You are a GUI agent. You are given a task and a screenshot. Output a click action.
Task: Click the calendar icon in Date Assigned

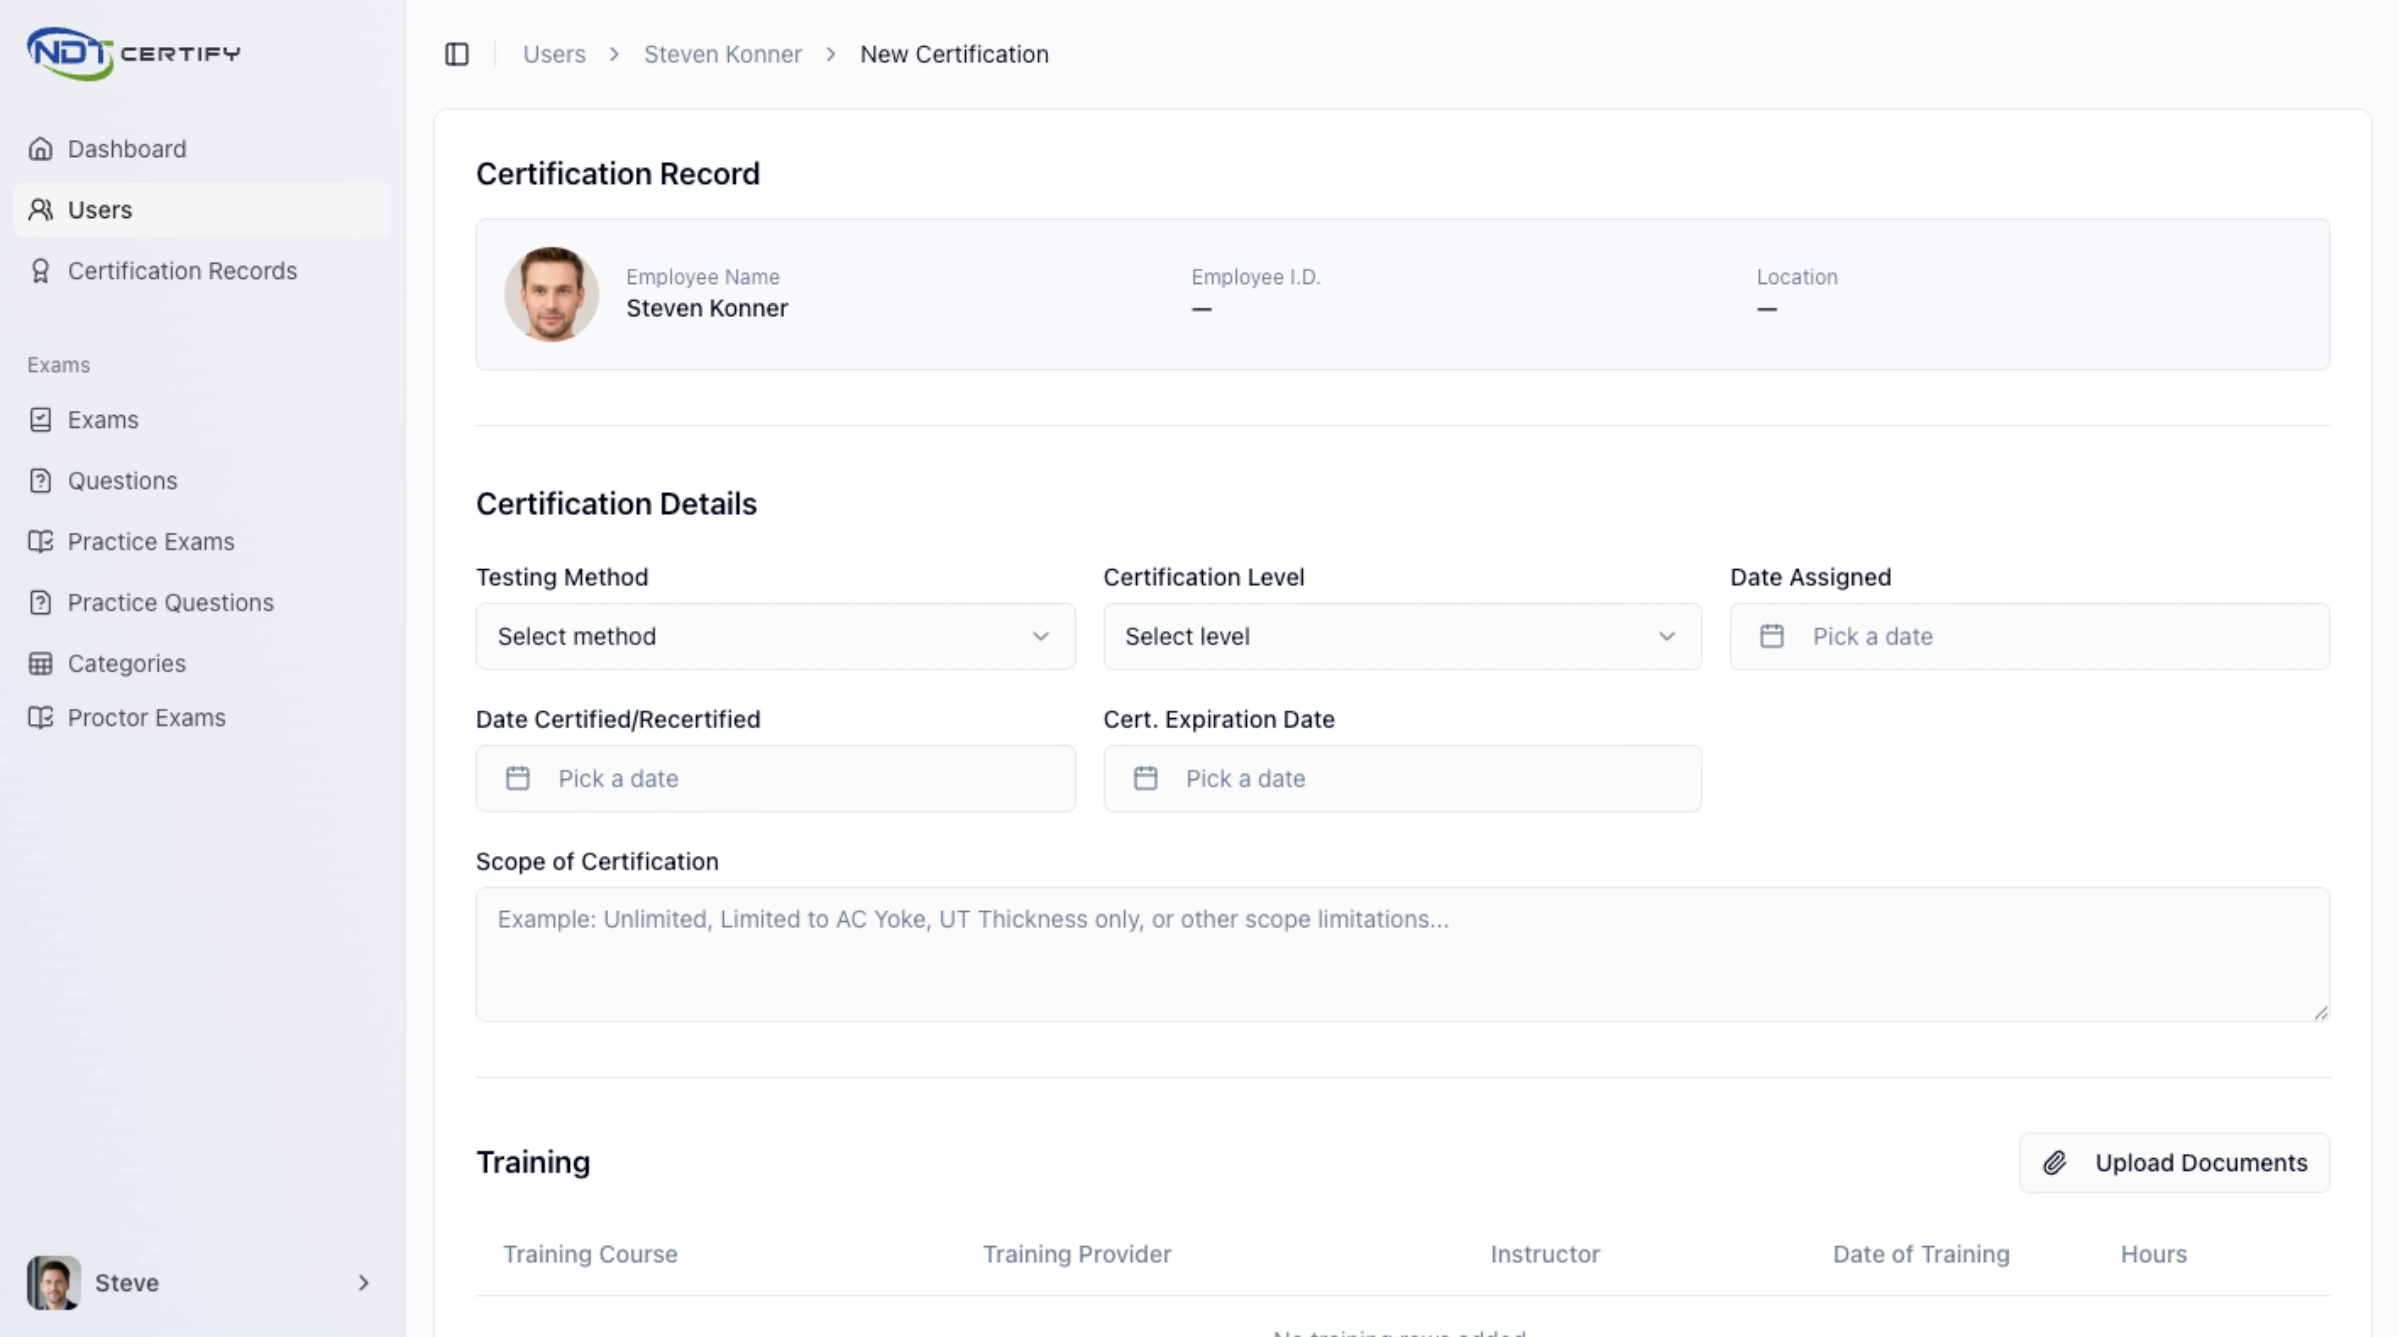[1771, 636]
